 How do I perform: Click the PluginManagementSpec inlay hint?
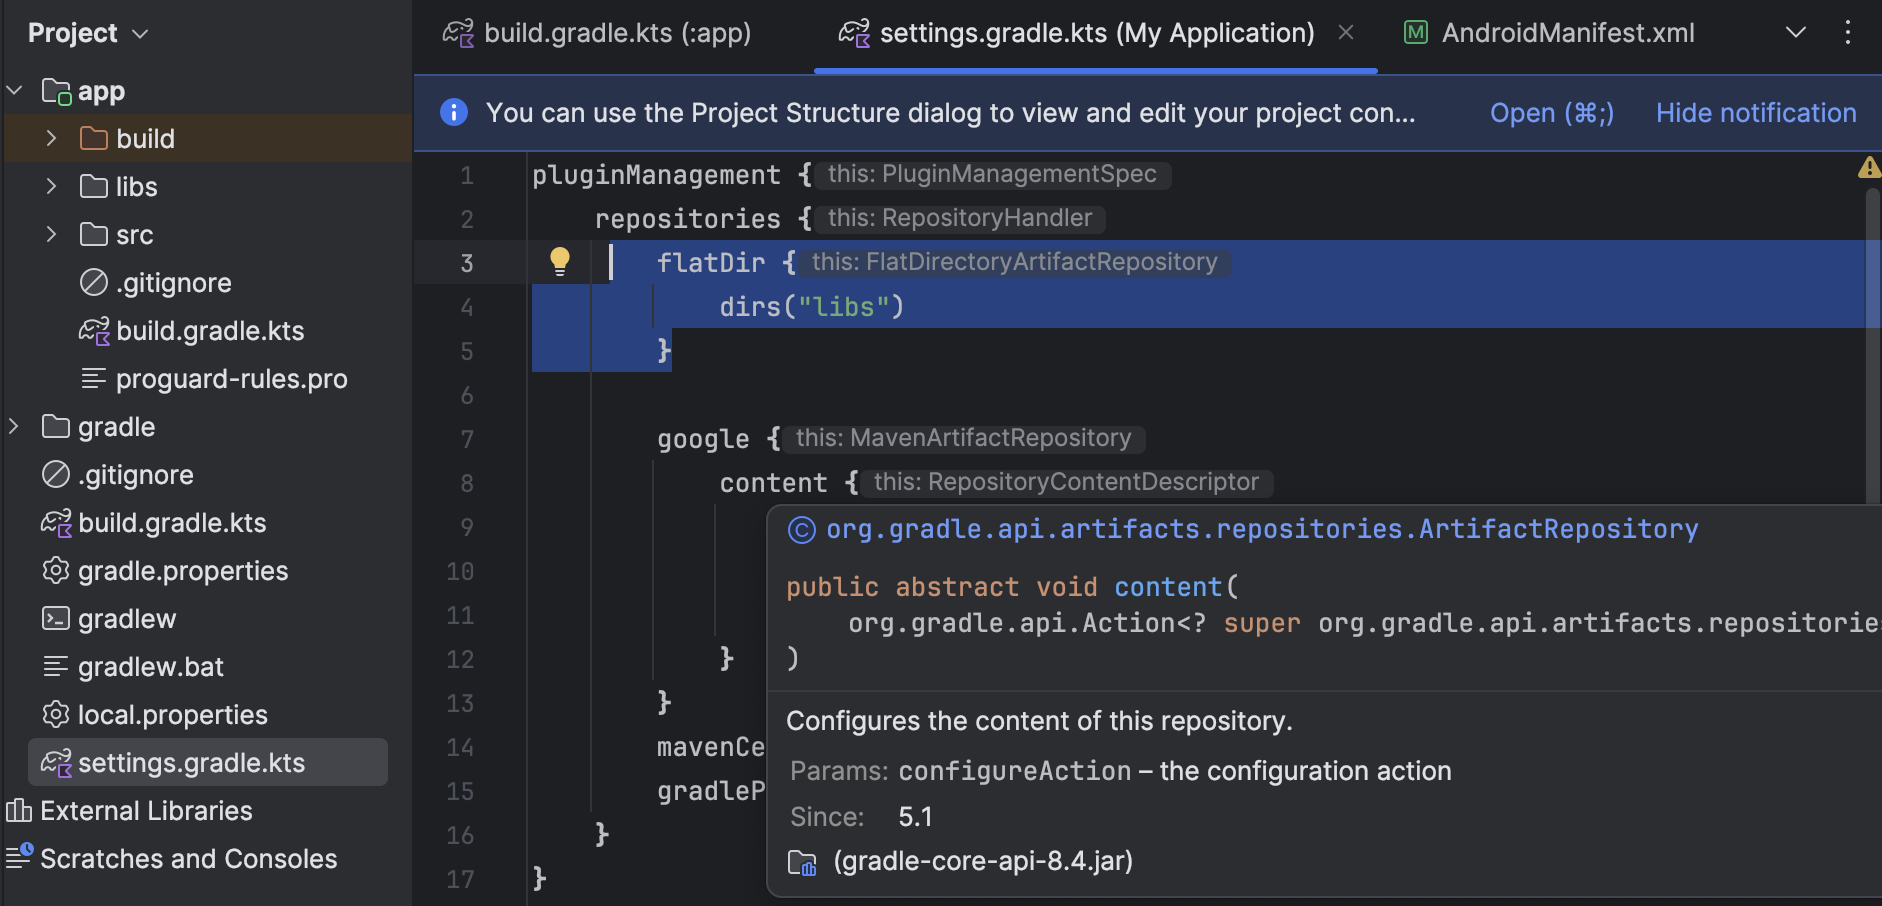[x=992, y=174]
